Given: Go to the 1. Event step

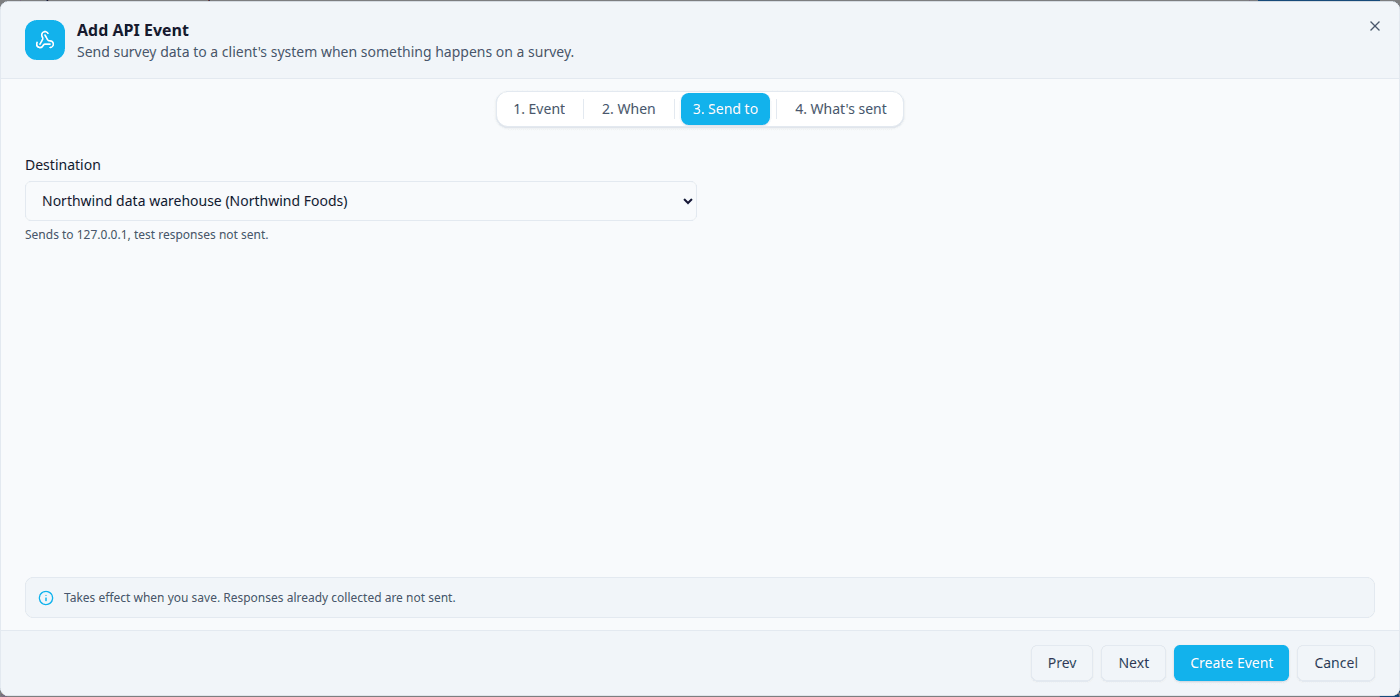Looking at the screenshot, I should (539, 109).
